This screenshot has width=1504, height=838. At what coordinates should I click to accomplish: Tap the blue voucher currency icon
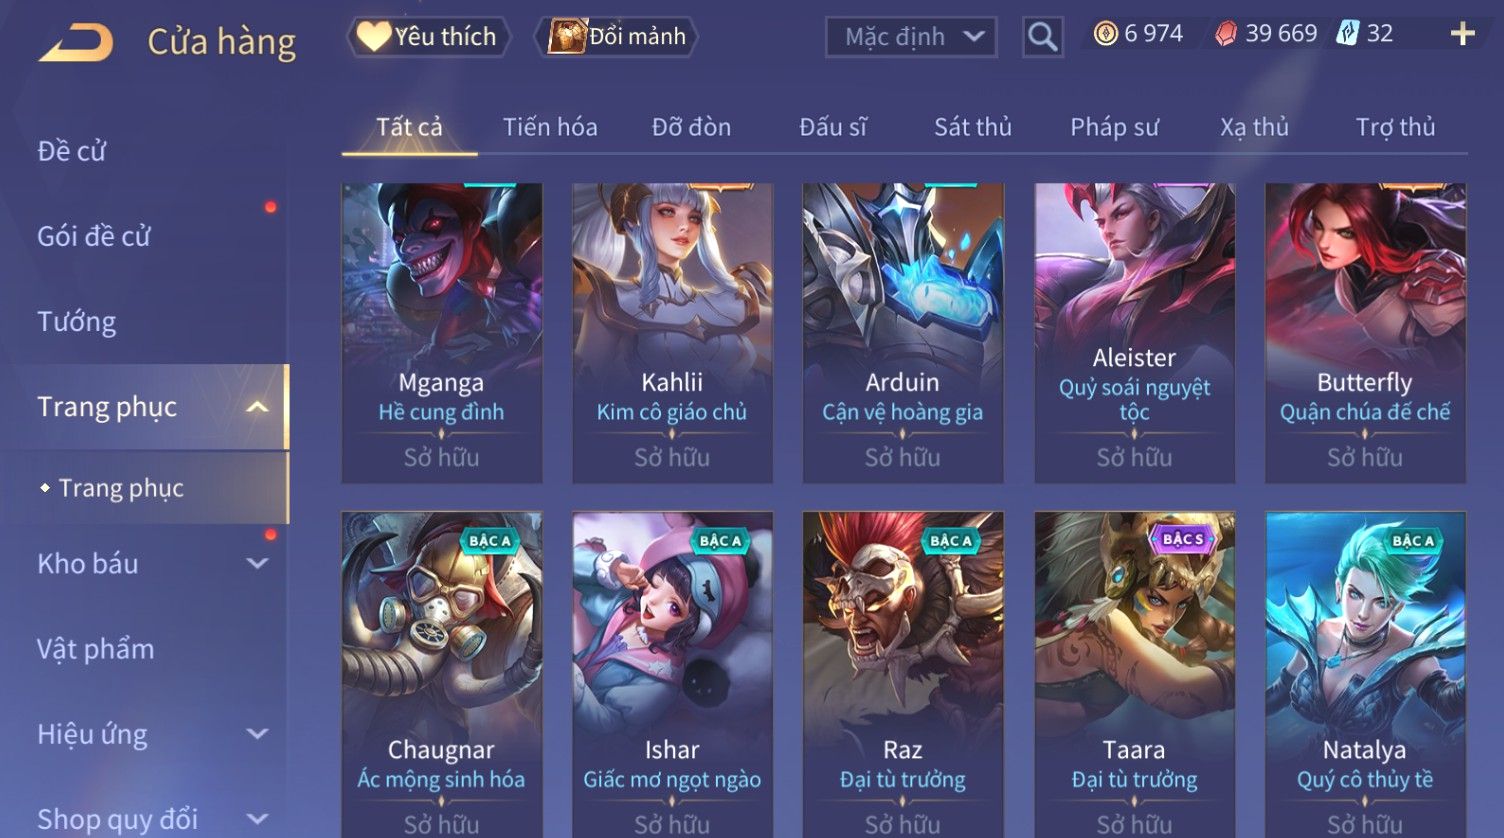(x=1348, y=34)
